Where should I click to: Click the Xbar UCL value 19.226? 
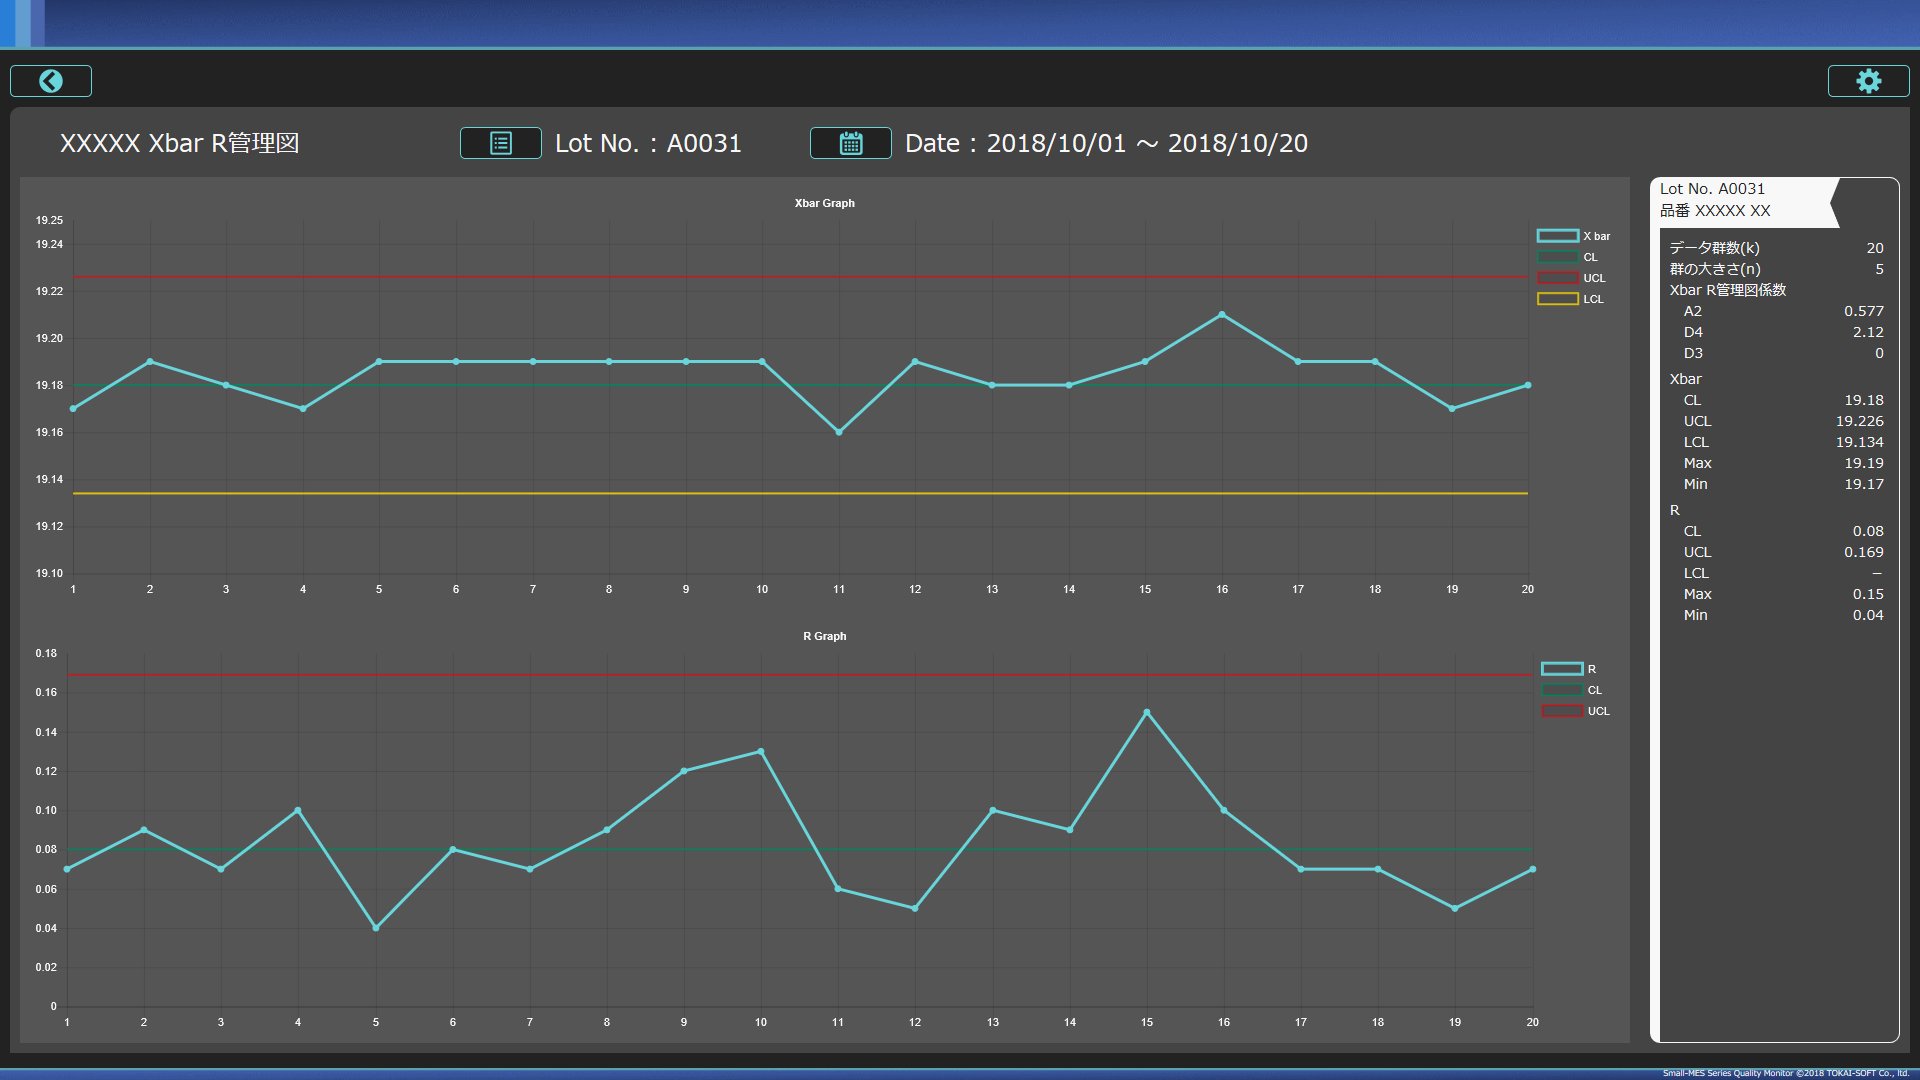[1859, 421]
